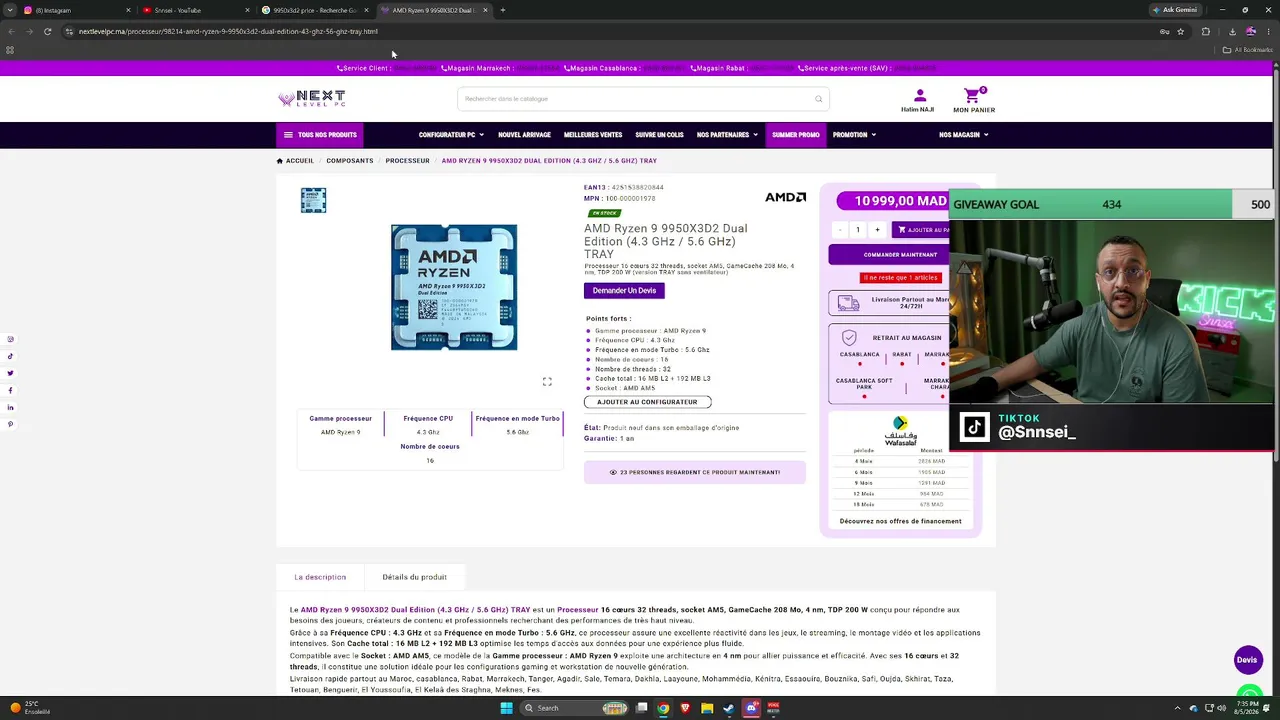Click the quantity input field
Viewport: 1280px width, 720px height.
tap(857, 230)
